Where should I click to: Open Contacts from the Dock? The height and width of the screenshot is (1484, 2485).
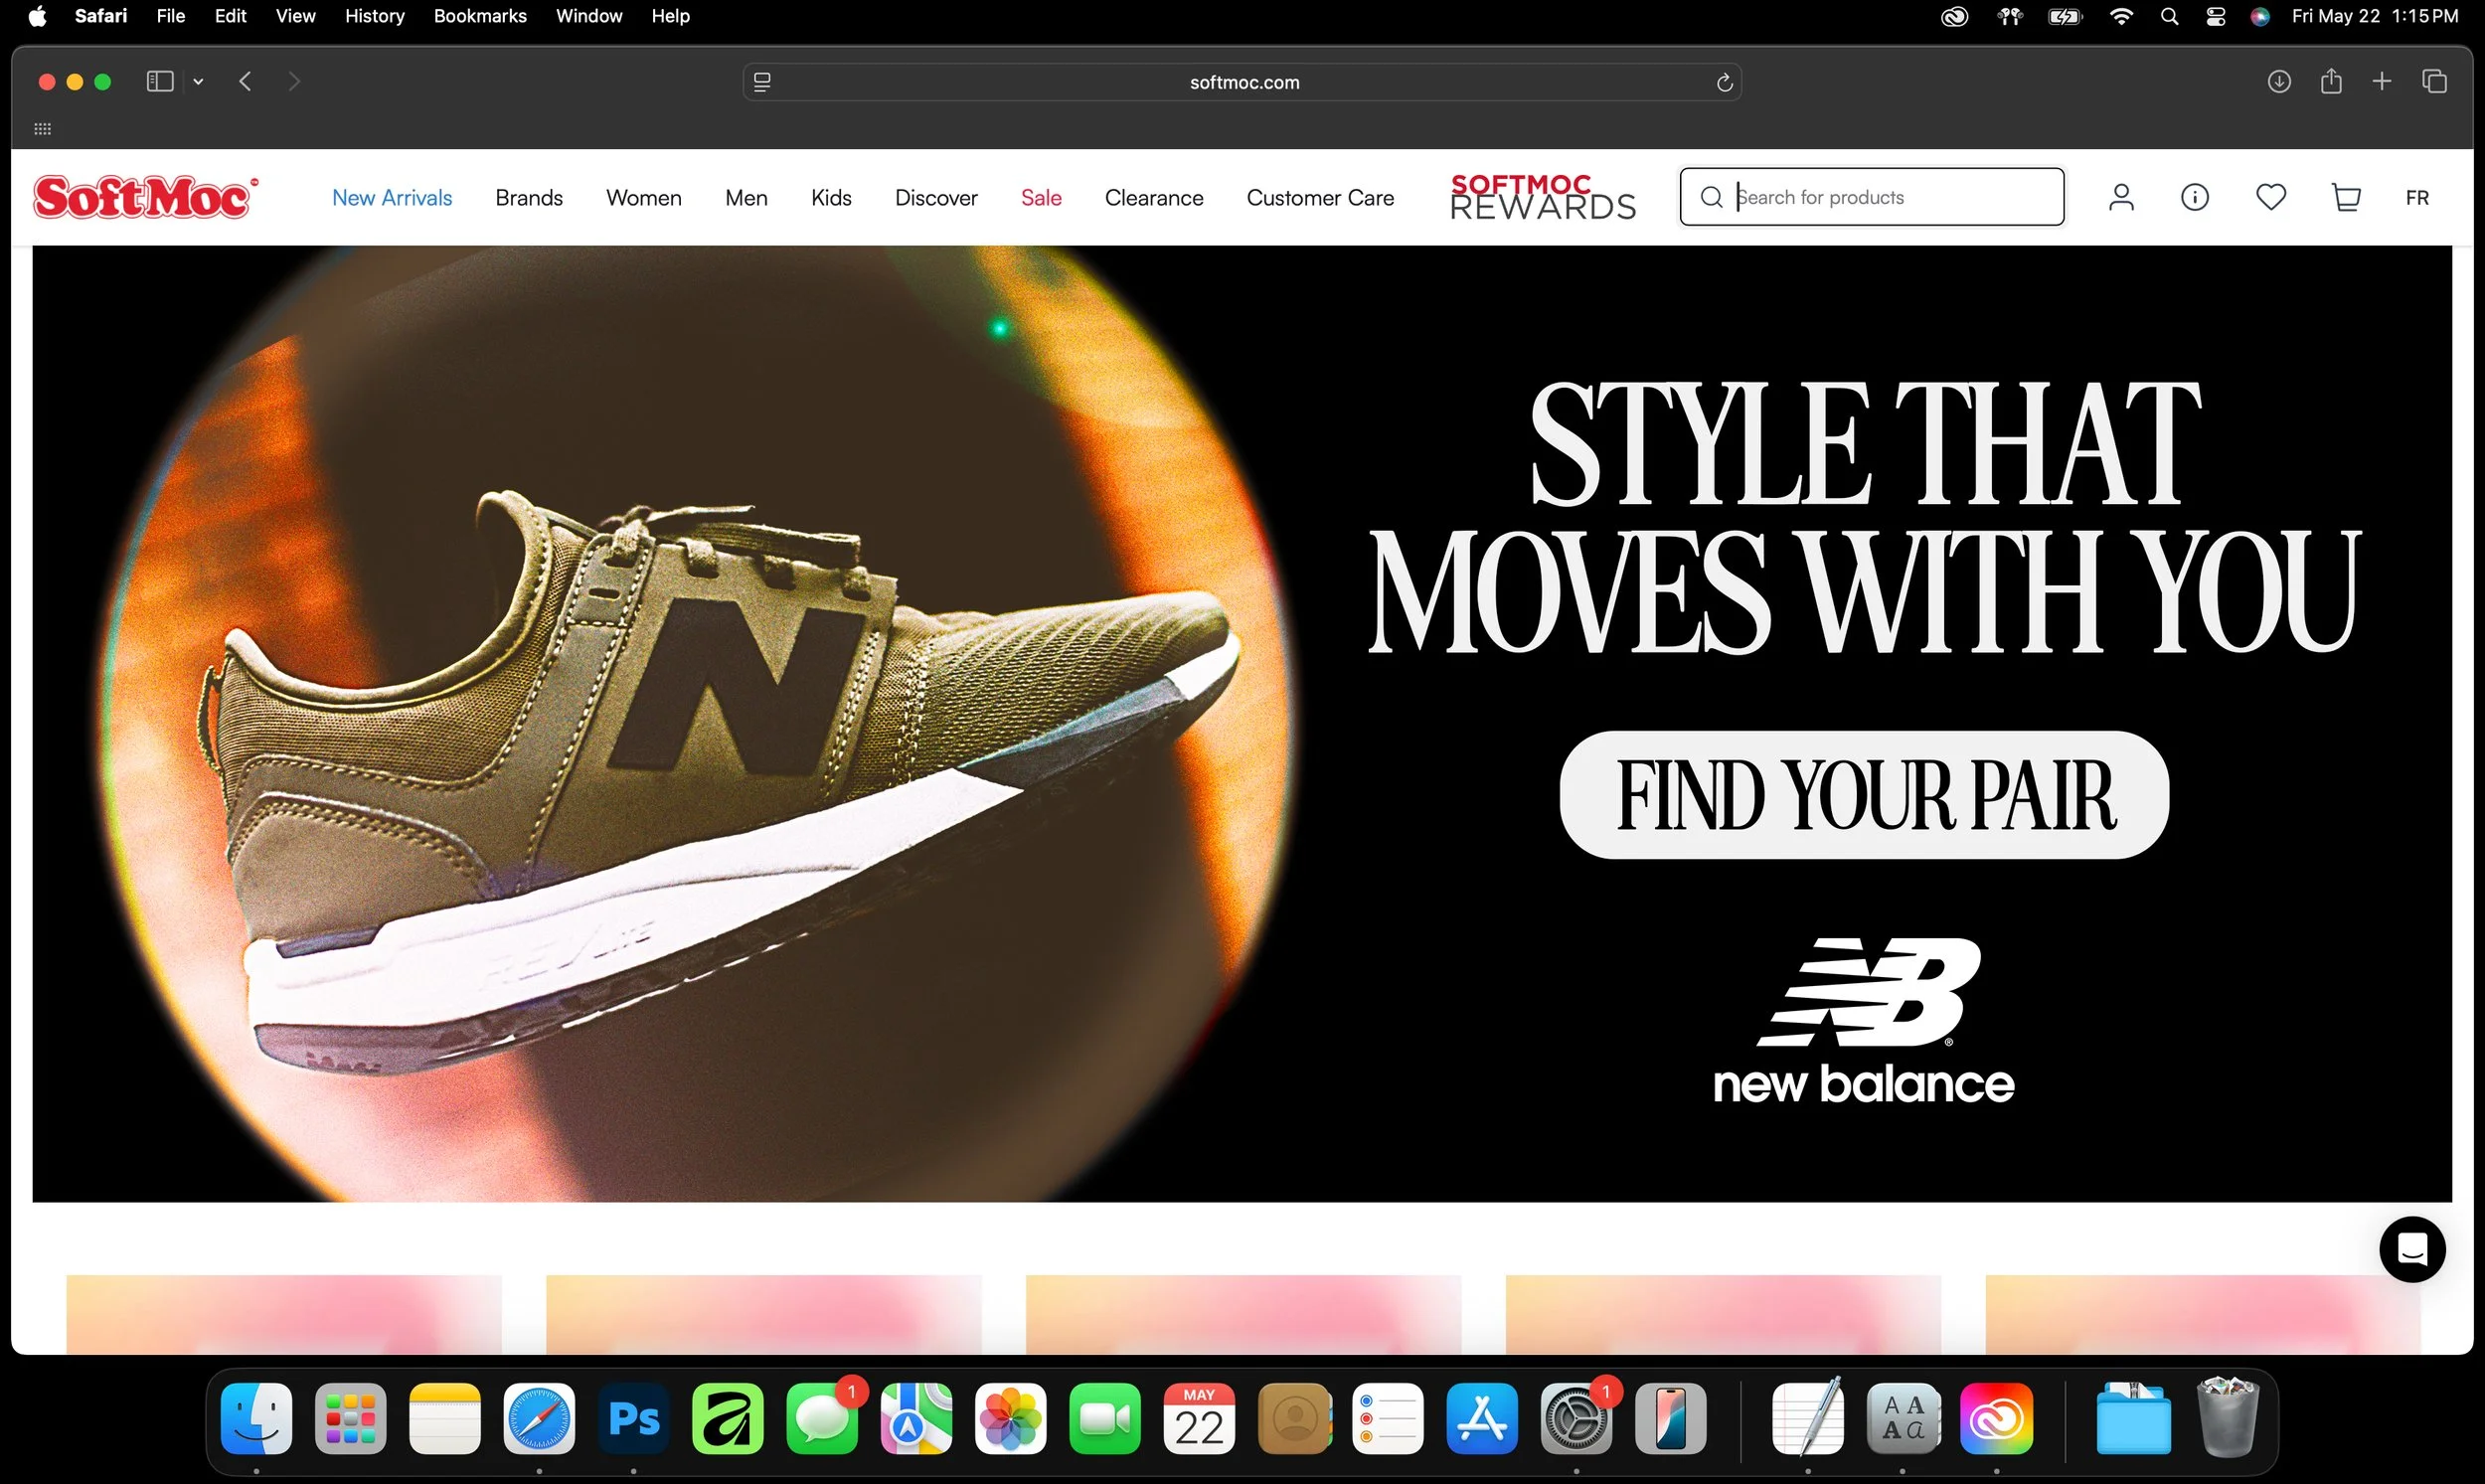point(1294,1418)
